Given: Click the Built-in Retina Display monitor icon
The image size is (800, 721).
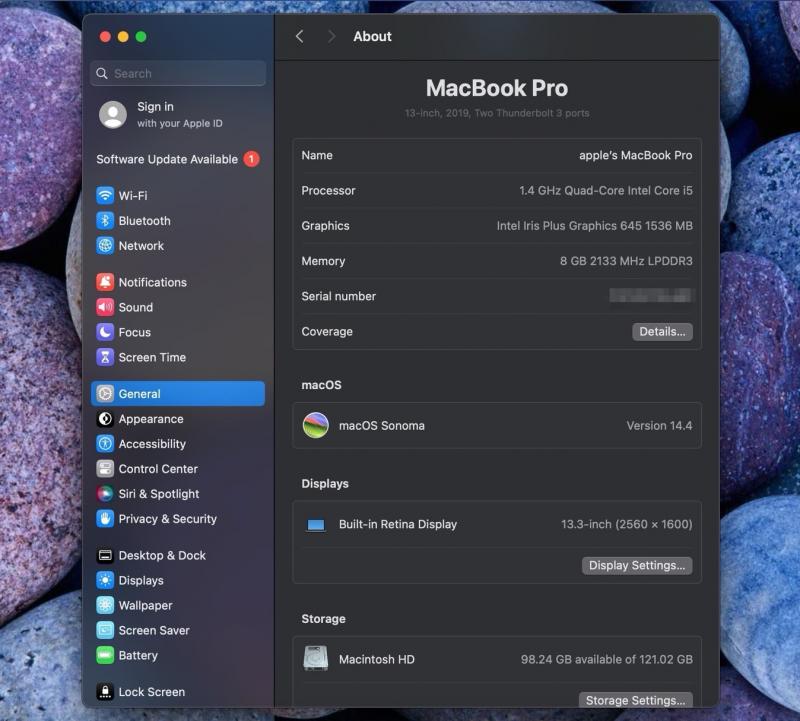Looking at the screenshot, I should tap(316, 525).
